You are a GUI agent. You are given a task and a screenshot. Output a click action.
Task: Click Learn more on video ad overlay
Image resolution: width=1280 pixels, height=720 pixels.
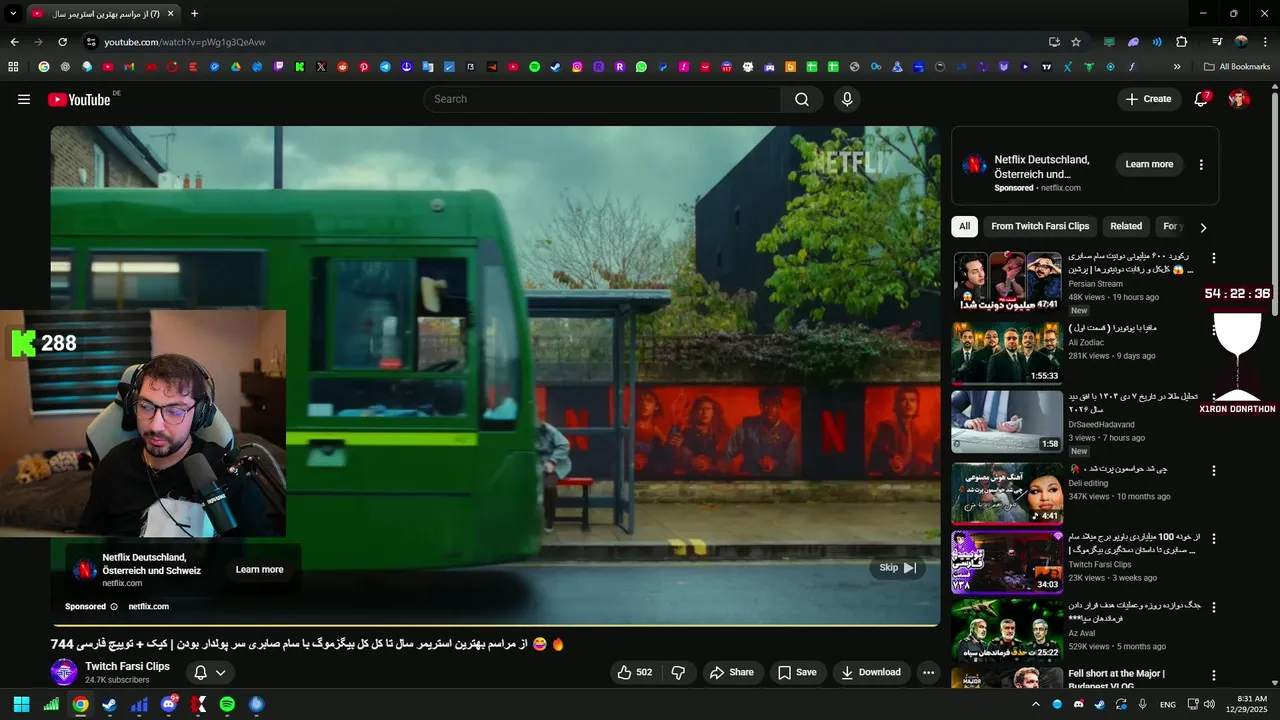[259, 570]
